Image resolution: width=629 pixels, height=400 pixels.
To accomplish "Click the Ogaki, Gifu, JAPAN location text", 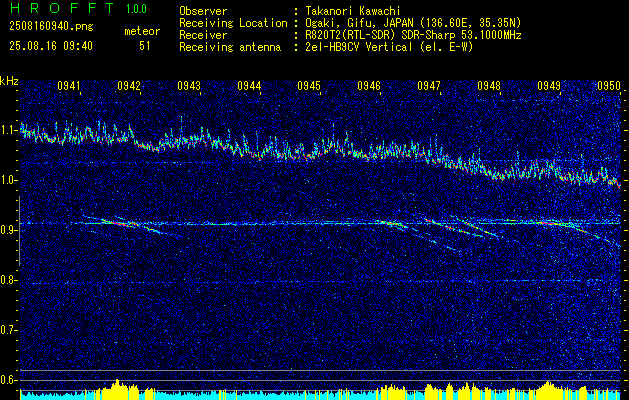I will pos(413,23).
